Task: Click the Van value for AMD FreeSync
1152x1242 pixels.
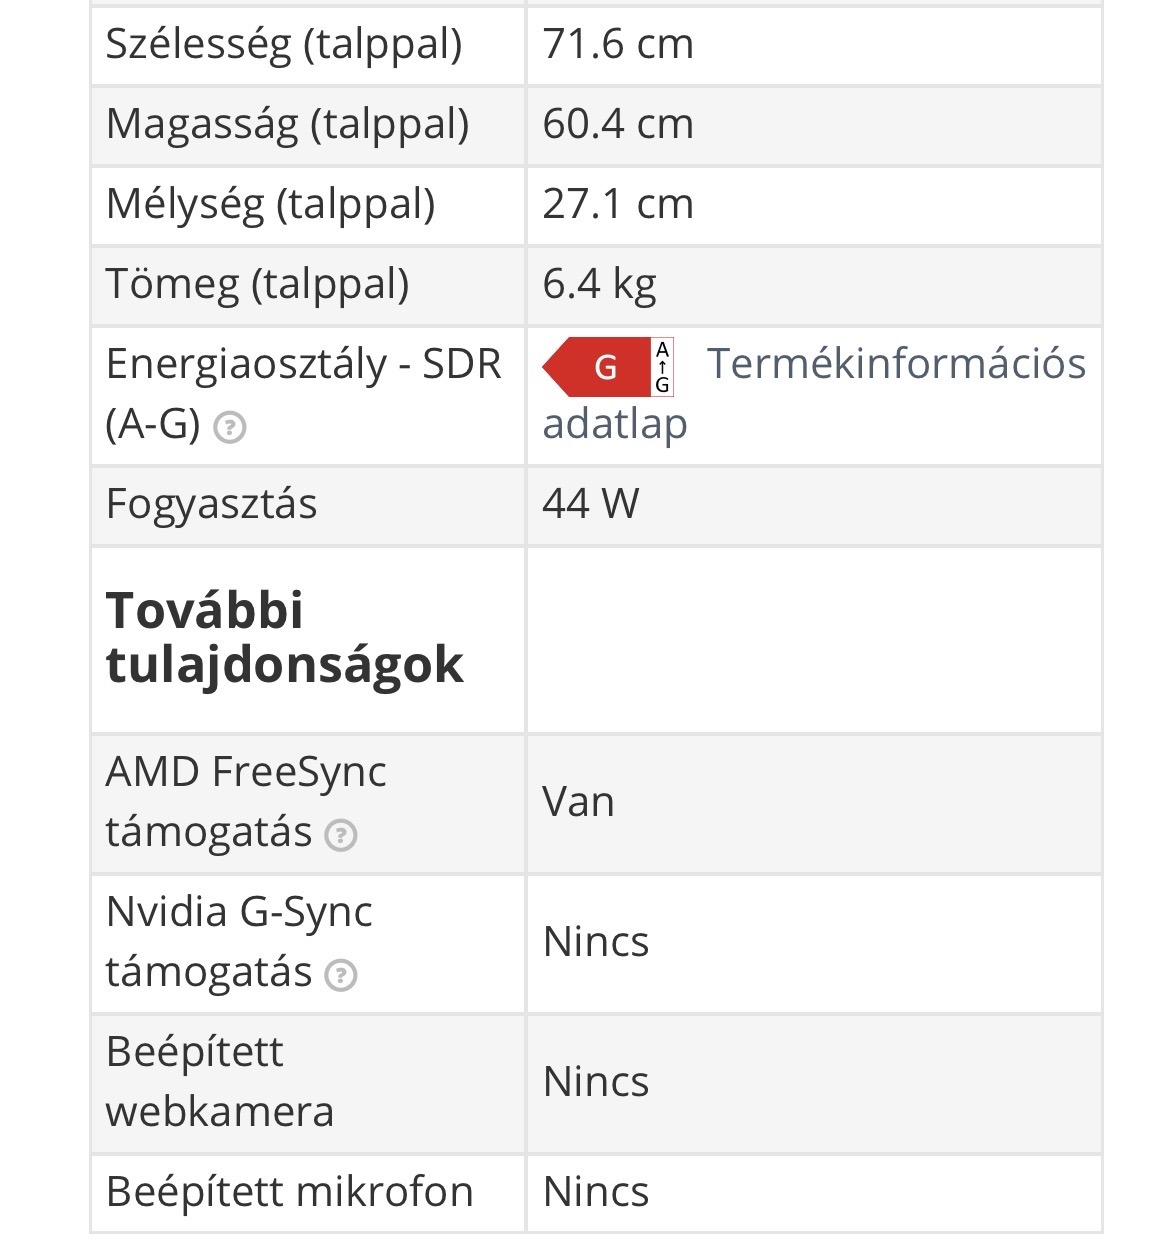Action: point(578,803)
